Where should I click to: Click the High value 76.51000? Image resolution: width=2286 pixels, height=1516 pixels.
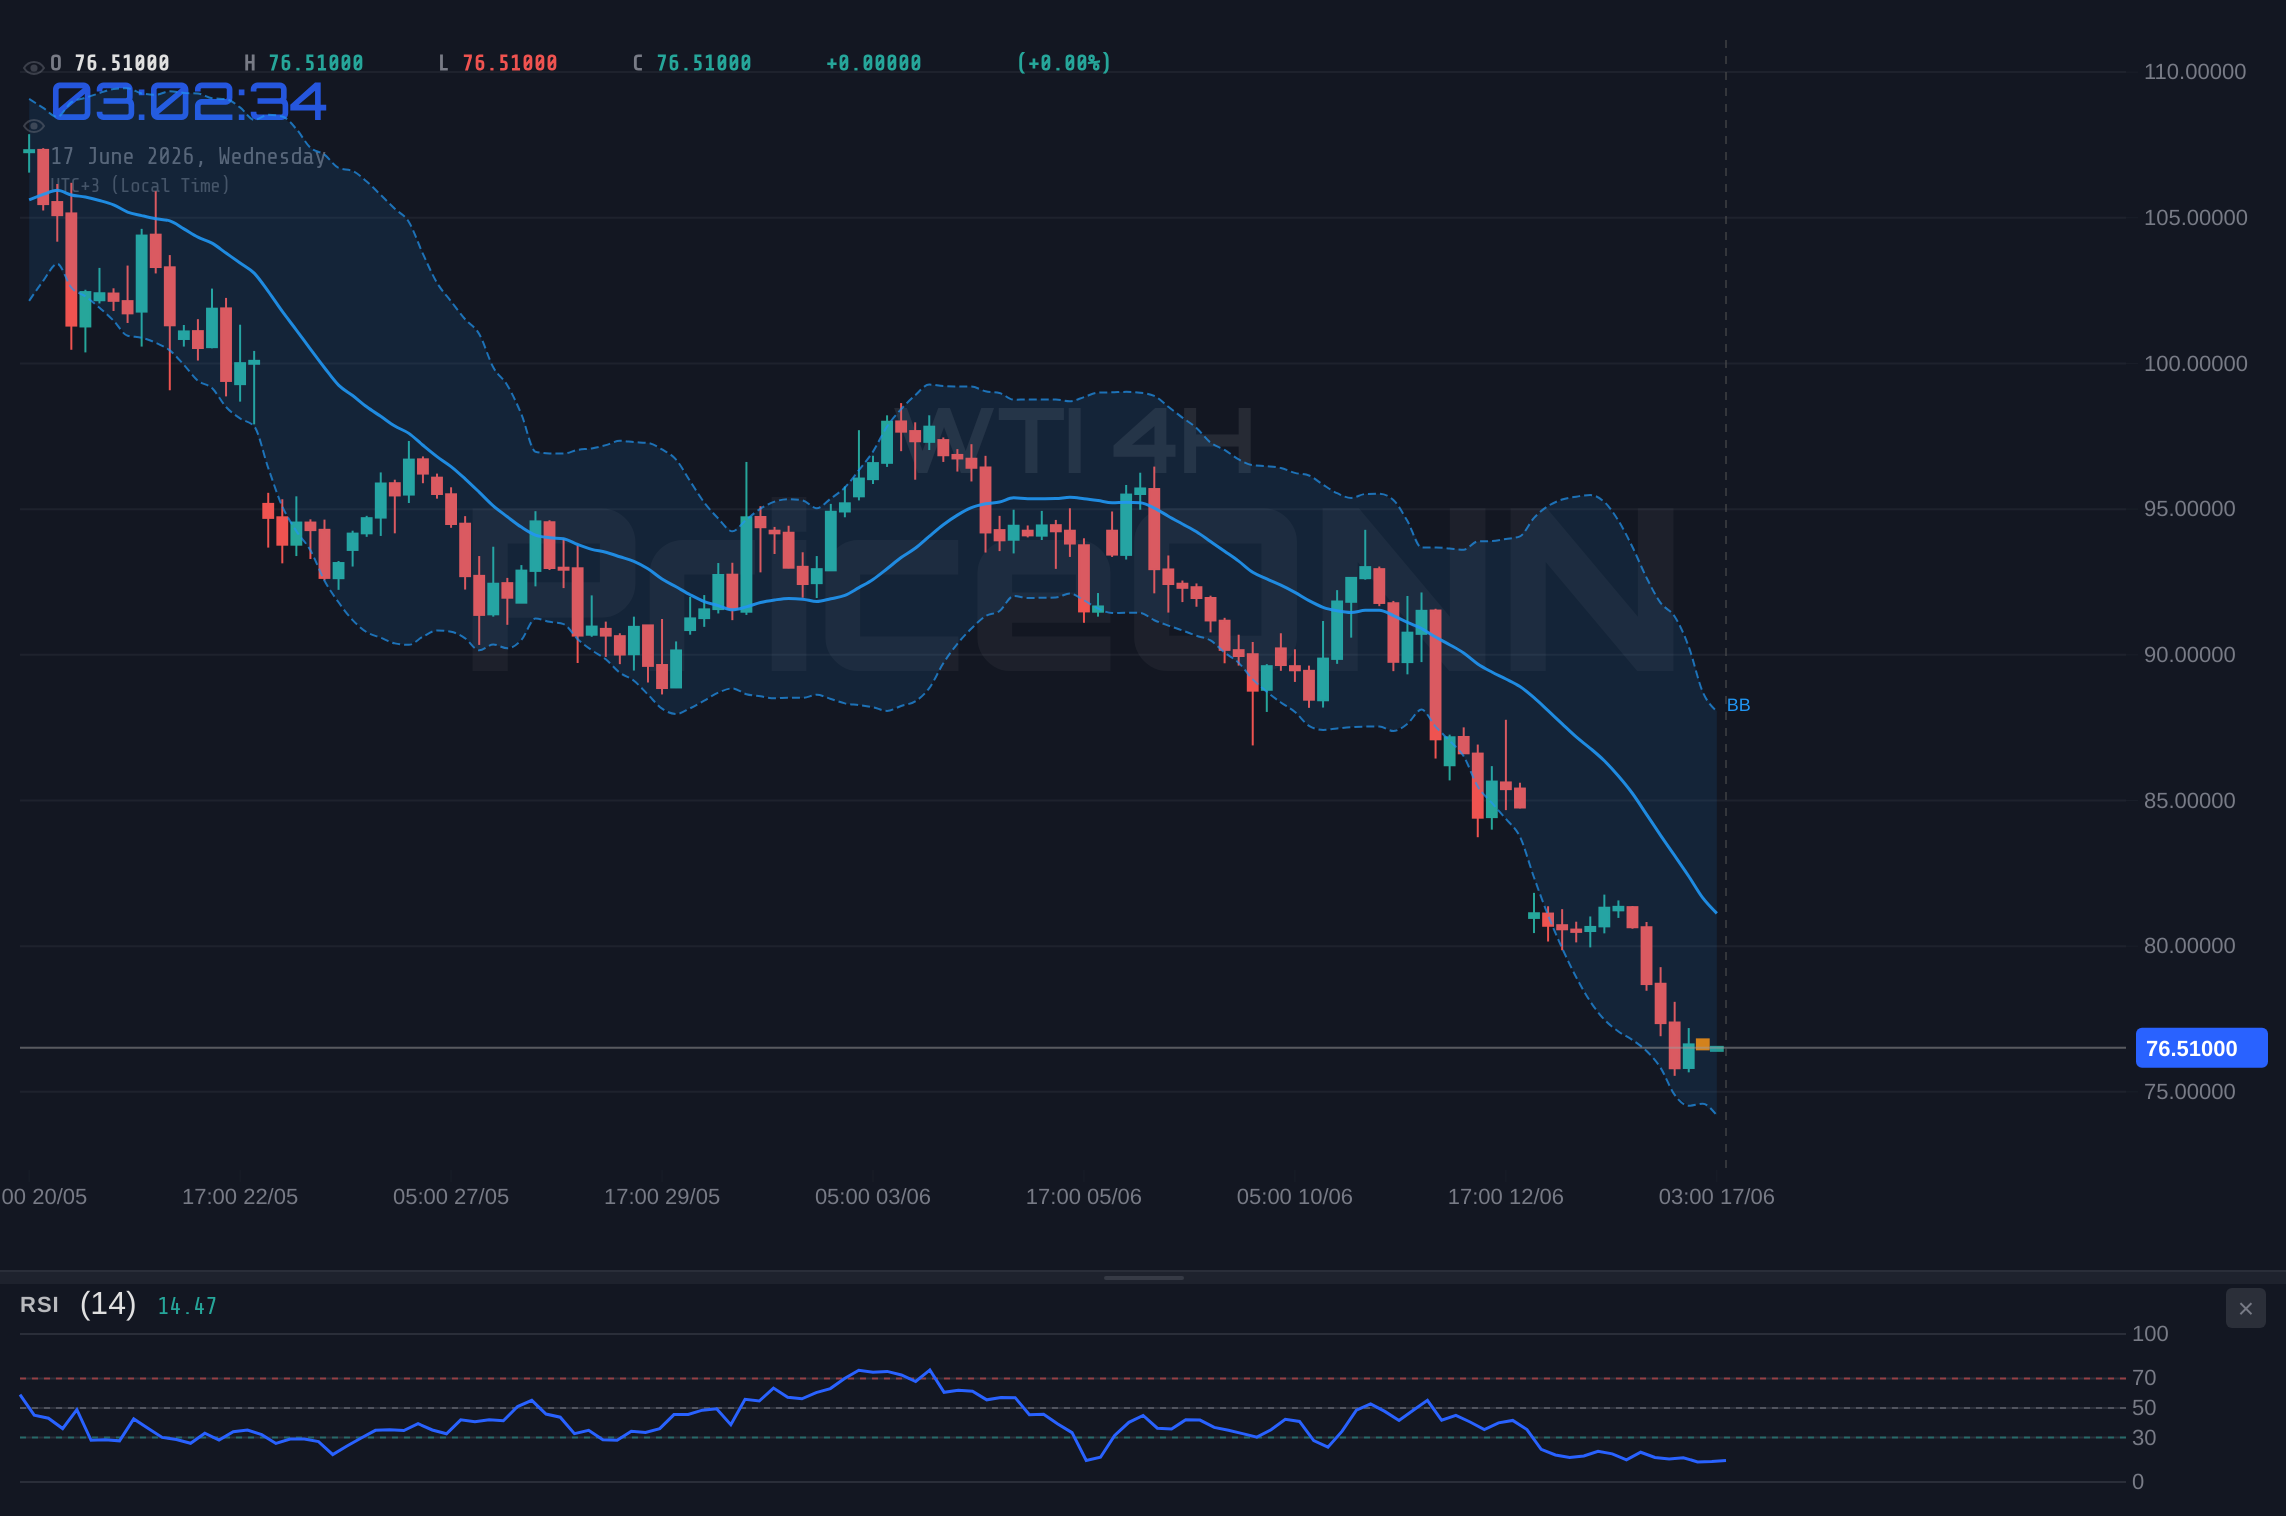point(316,63)
